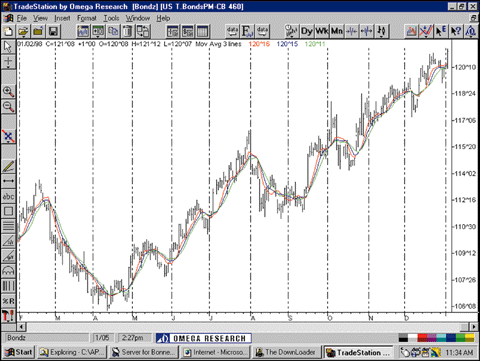Pick the abc text drawing tool
Viewport: 480px width, 361px height.
[x=8, y=196]
